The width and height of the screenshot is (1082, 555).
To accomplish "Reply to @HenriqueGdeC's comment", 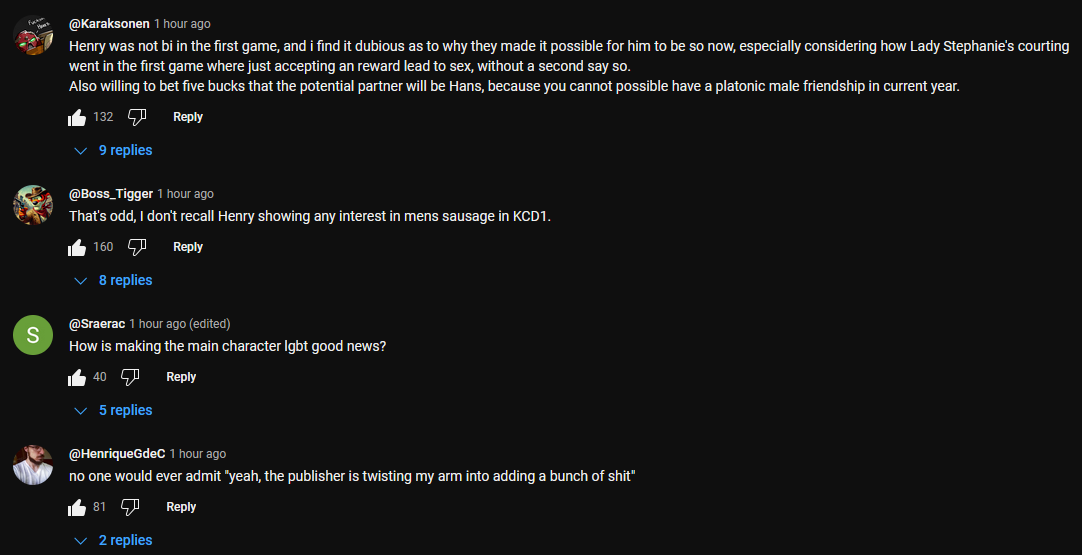I will (181, 507).
